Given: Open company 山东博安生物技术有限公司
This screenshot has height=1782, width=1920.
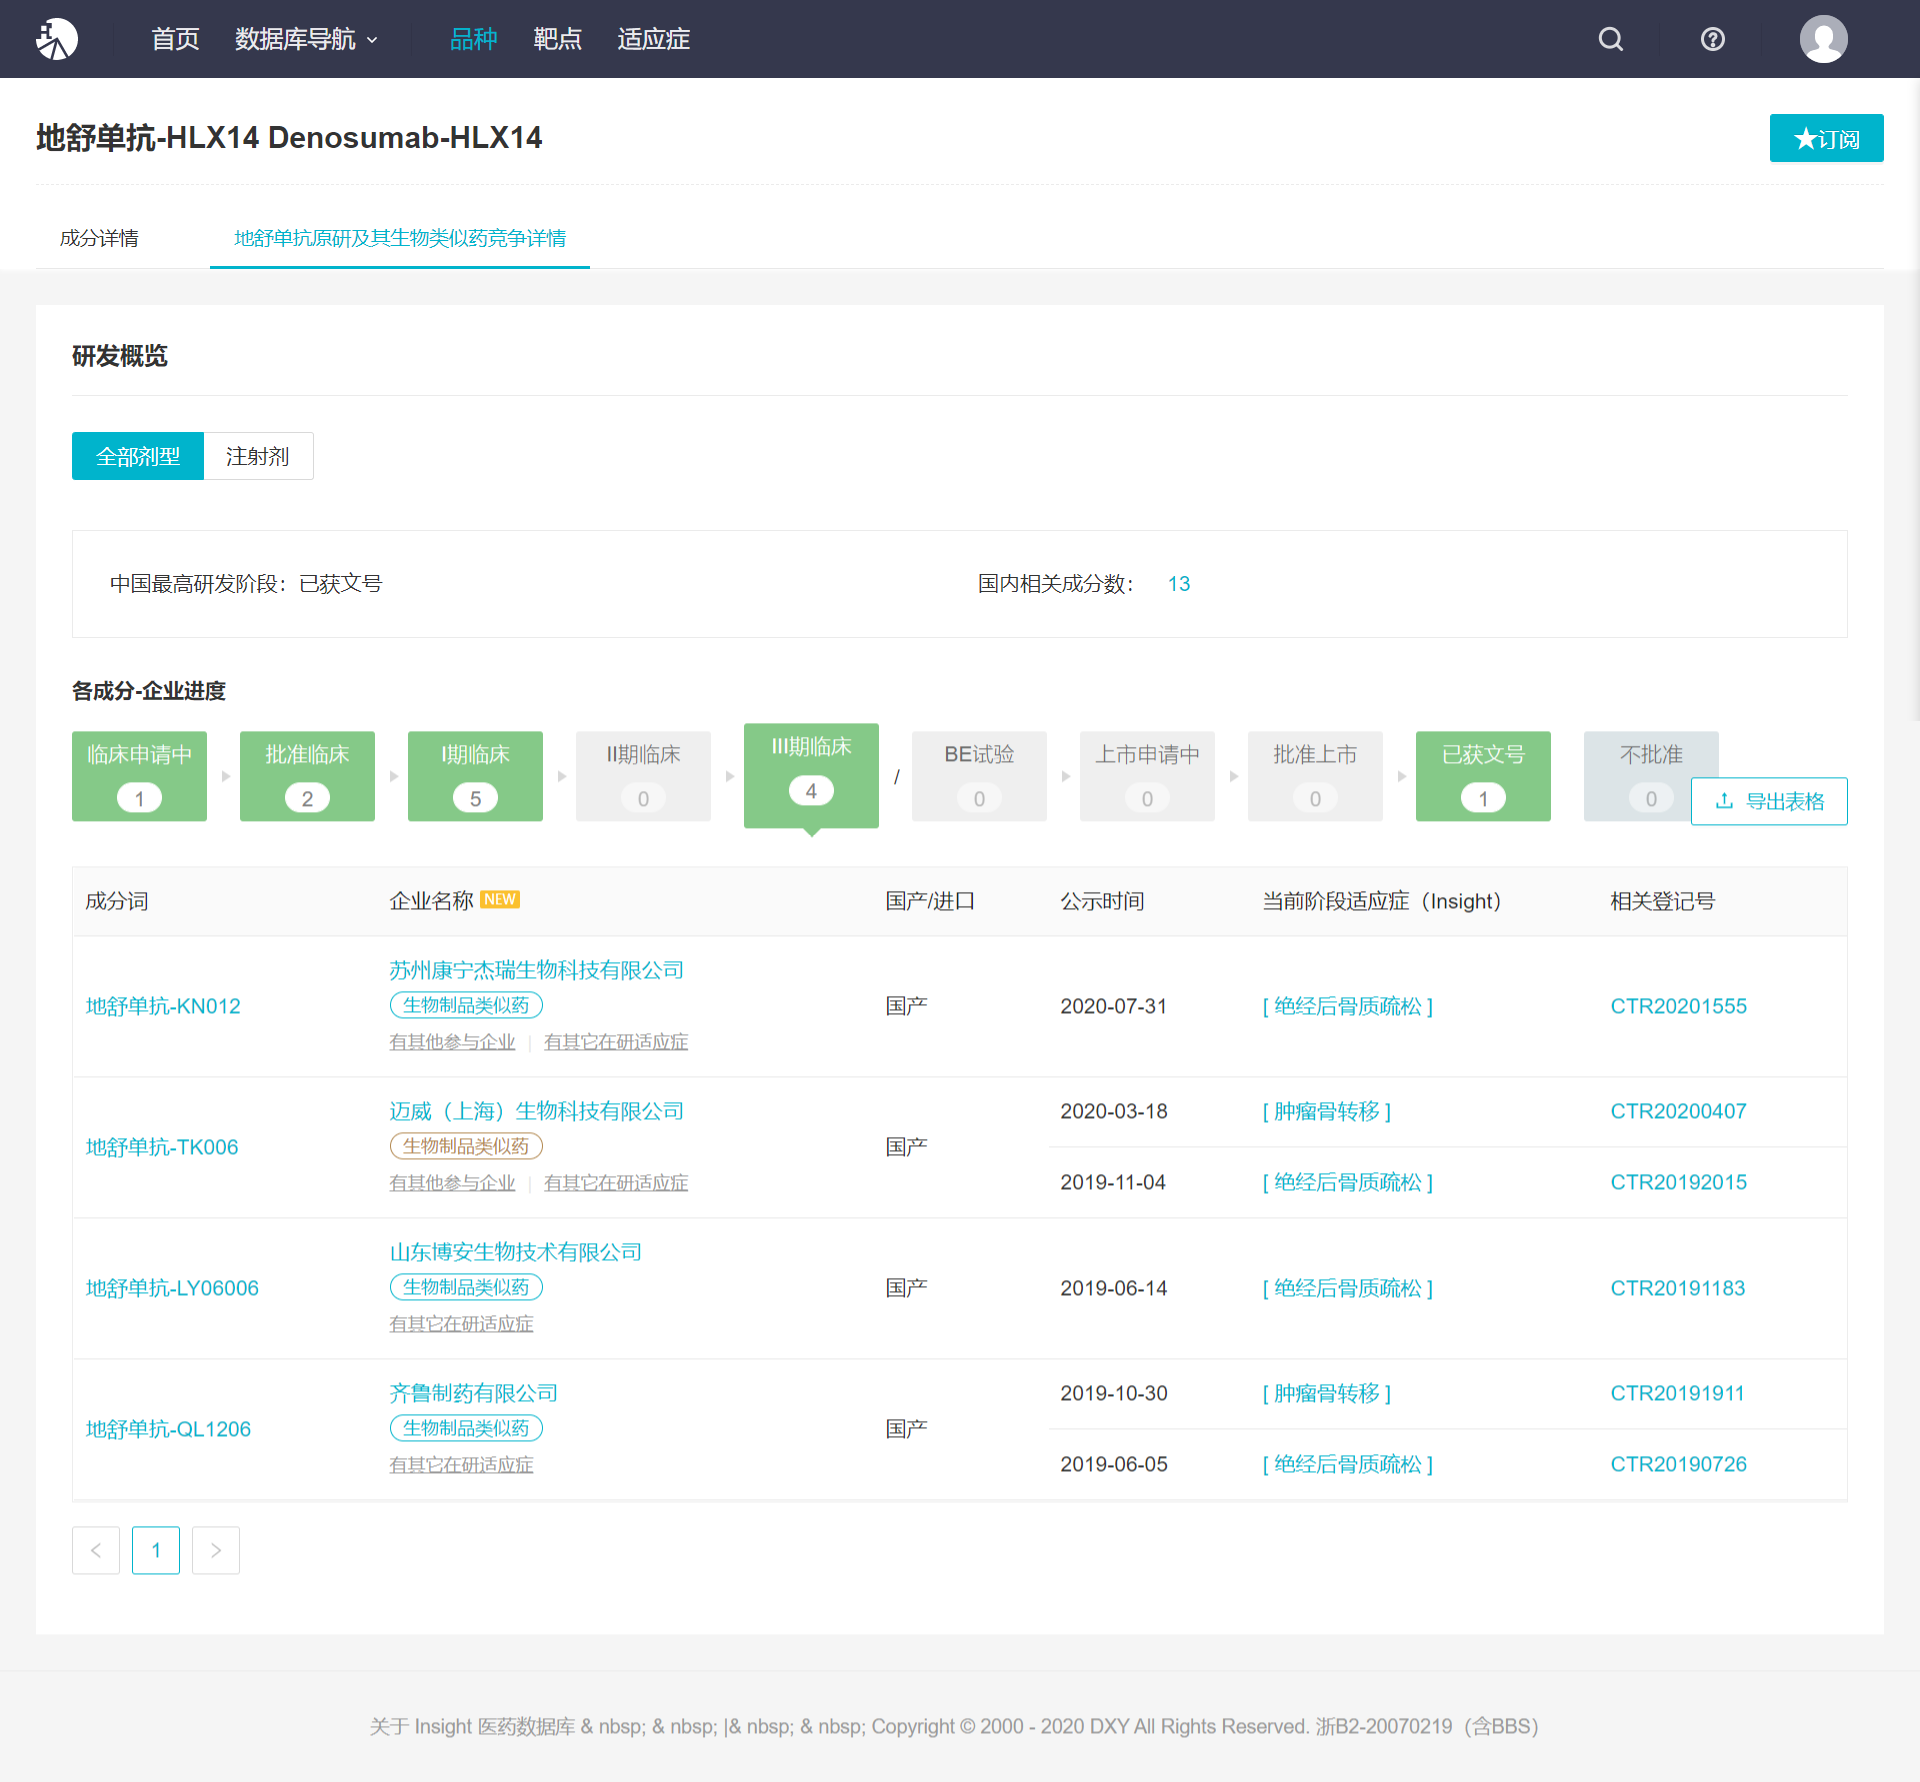Looking at the screenshot, I should (x=515, y=1252).
